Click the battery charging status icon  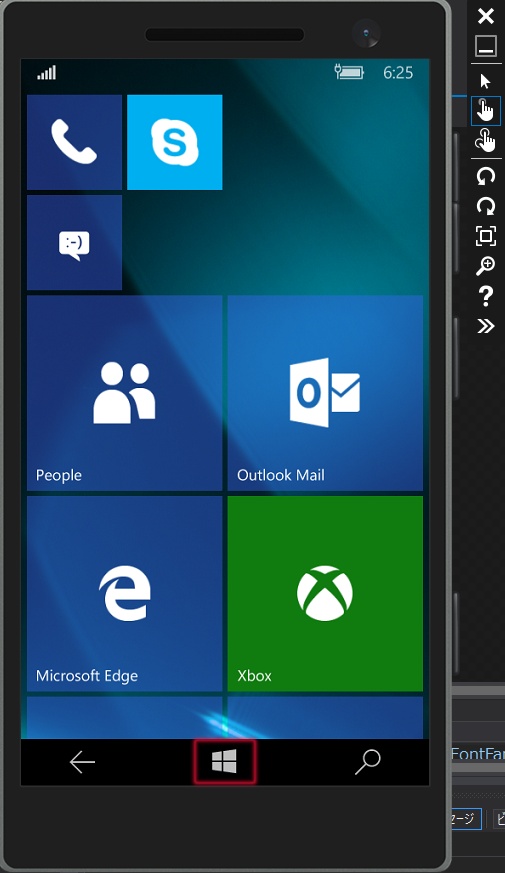pos(349,72)
